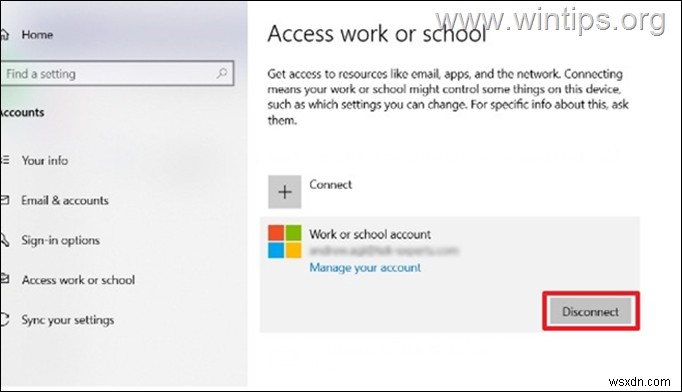Viewport: 682px width, 392px height.
Task: Click the Email & accounts envelope icon
Action: (4, 200)
